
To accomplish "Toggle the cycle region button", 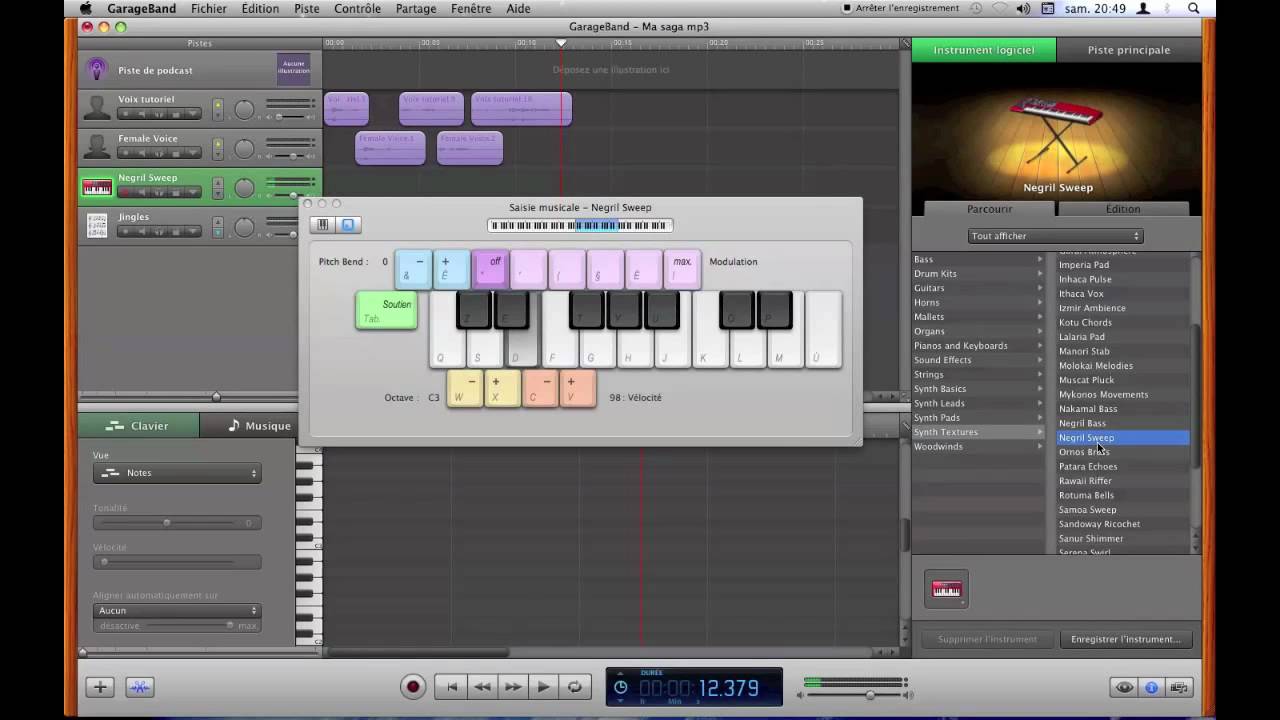I will 574,687.
